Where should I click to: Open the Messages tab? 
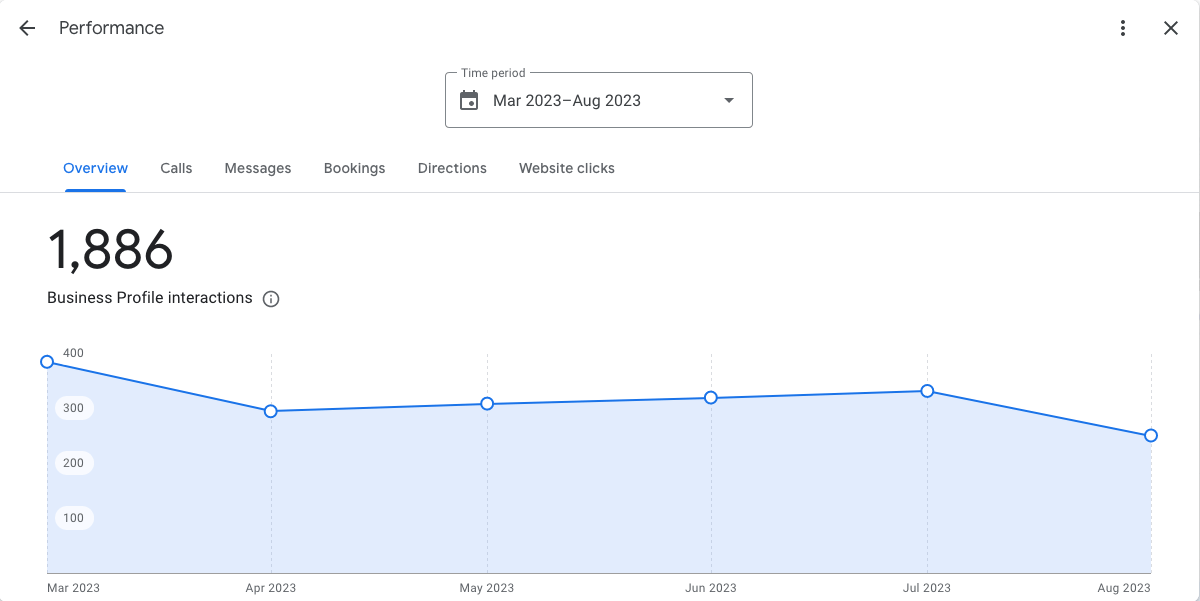tap(258, 168)
